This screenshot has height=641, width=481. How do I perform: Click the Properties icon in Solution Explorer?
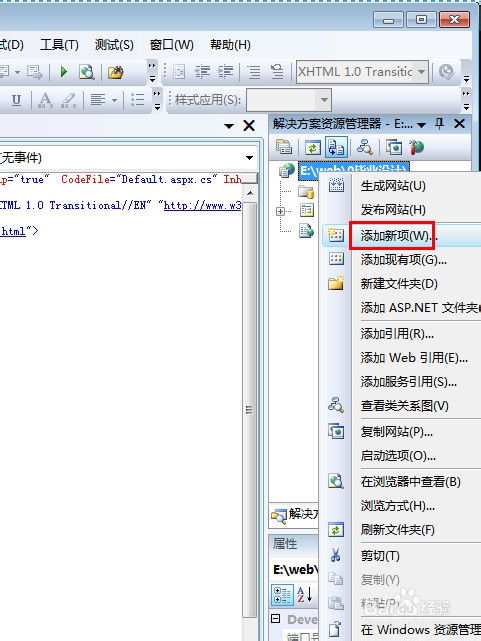[x=284, y=147]
